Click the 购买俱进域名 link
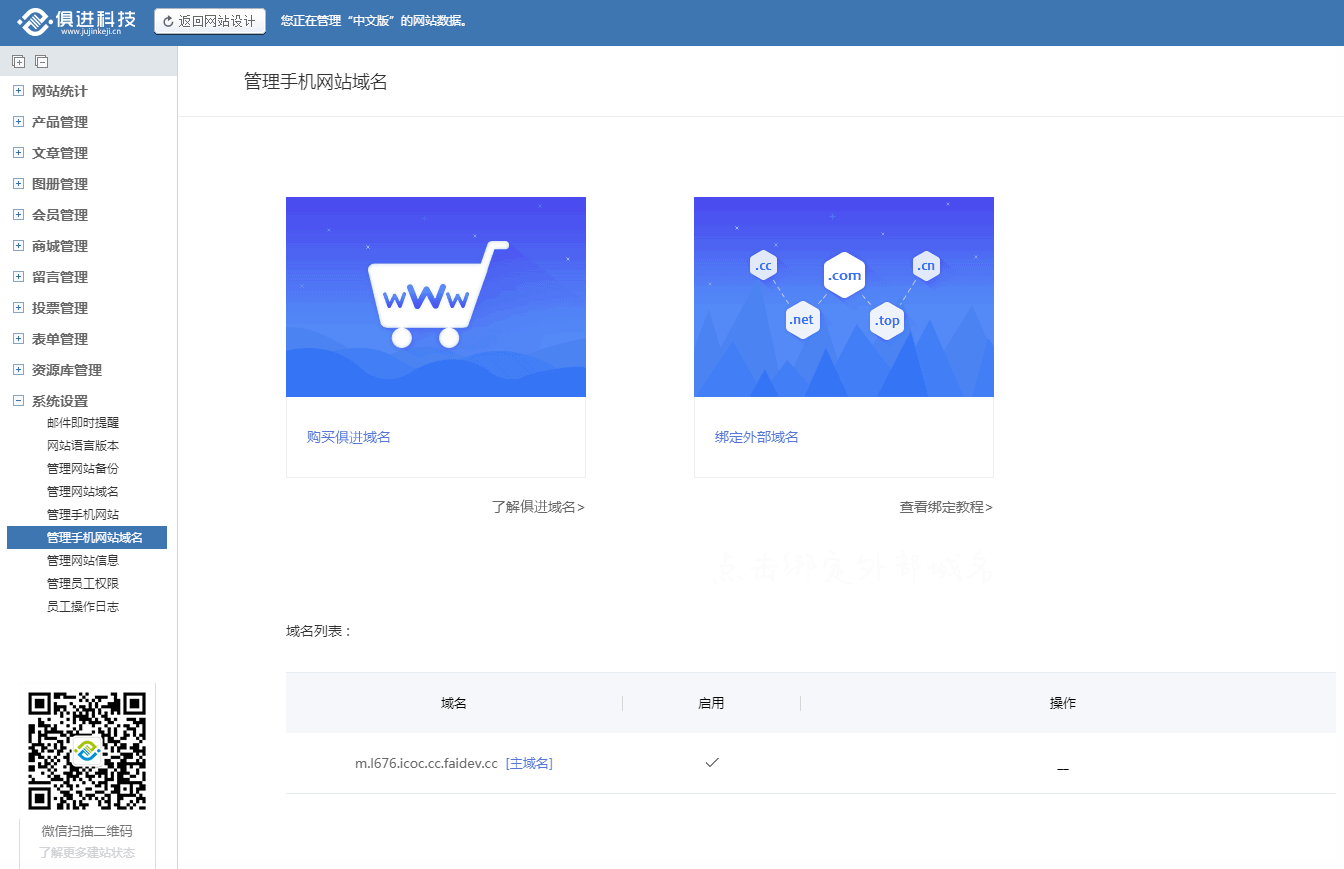1344x869 pixels. pos(348,437)
